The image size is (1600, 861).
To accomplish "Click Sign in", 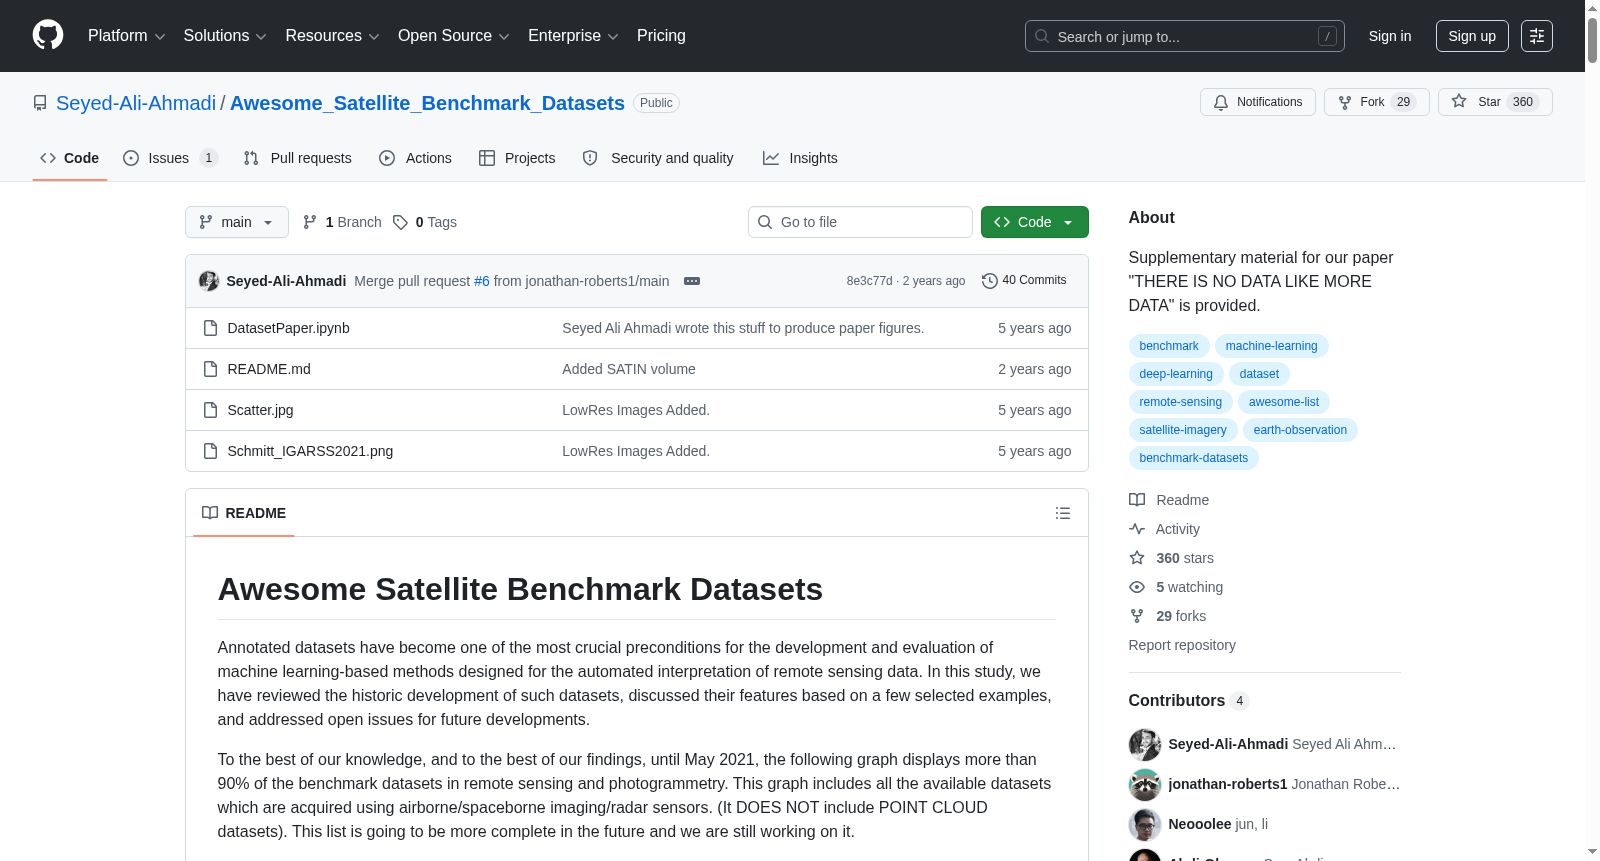I will tap(1390, 36).
